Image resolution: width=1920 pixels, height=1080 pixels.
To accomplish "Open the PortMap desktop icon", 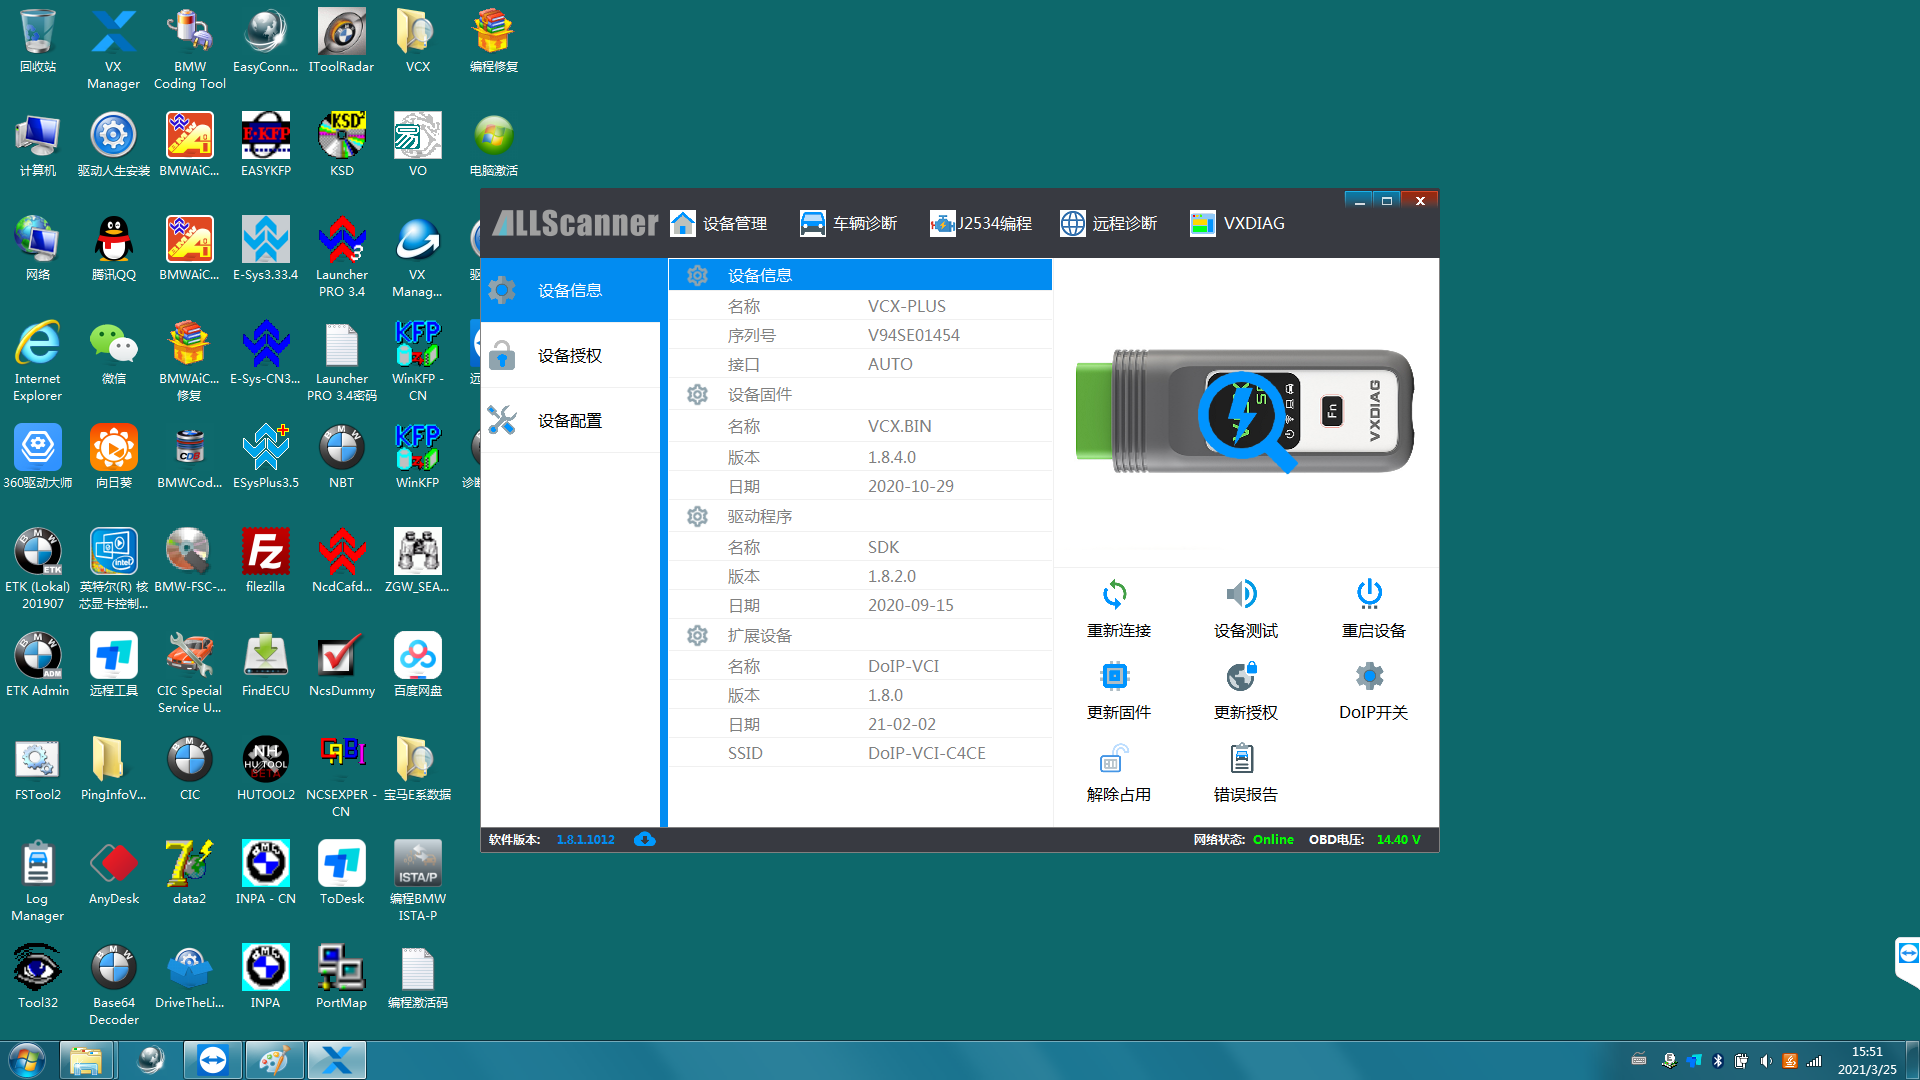I will coord(341,978).
